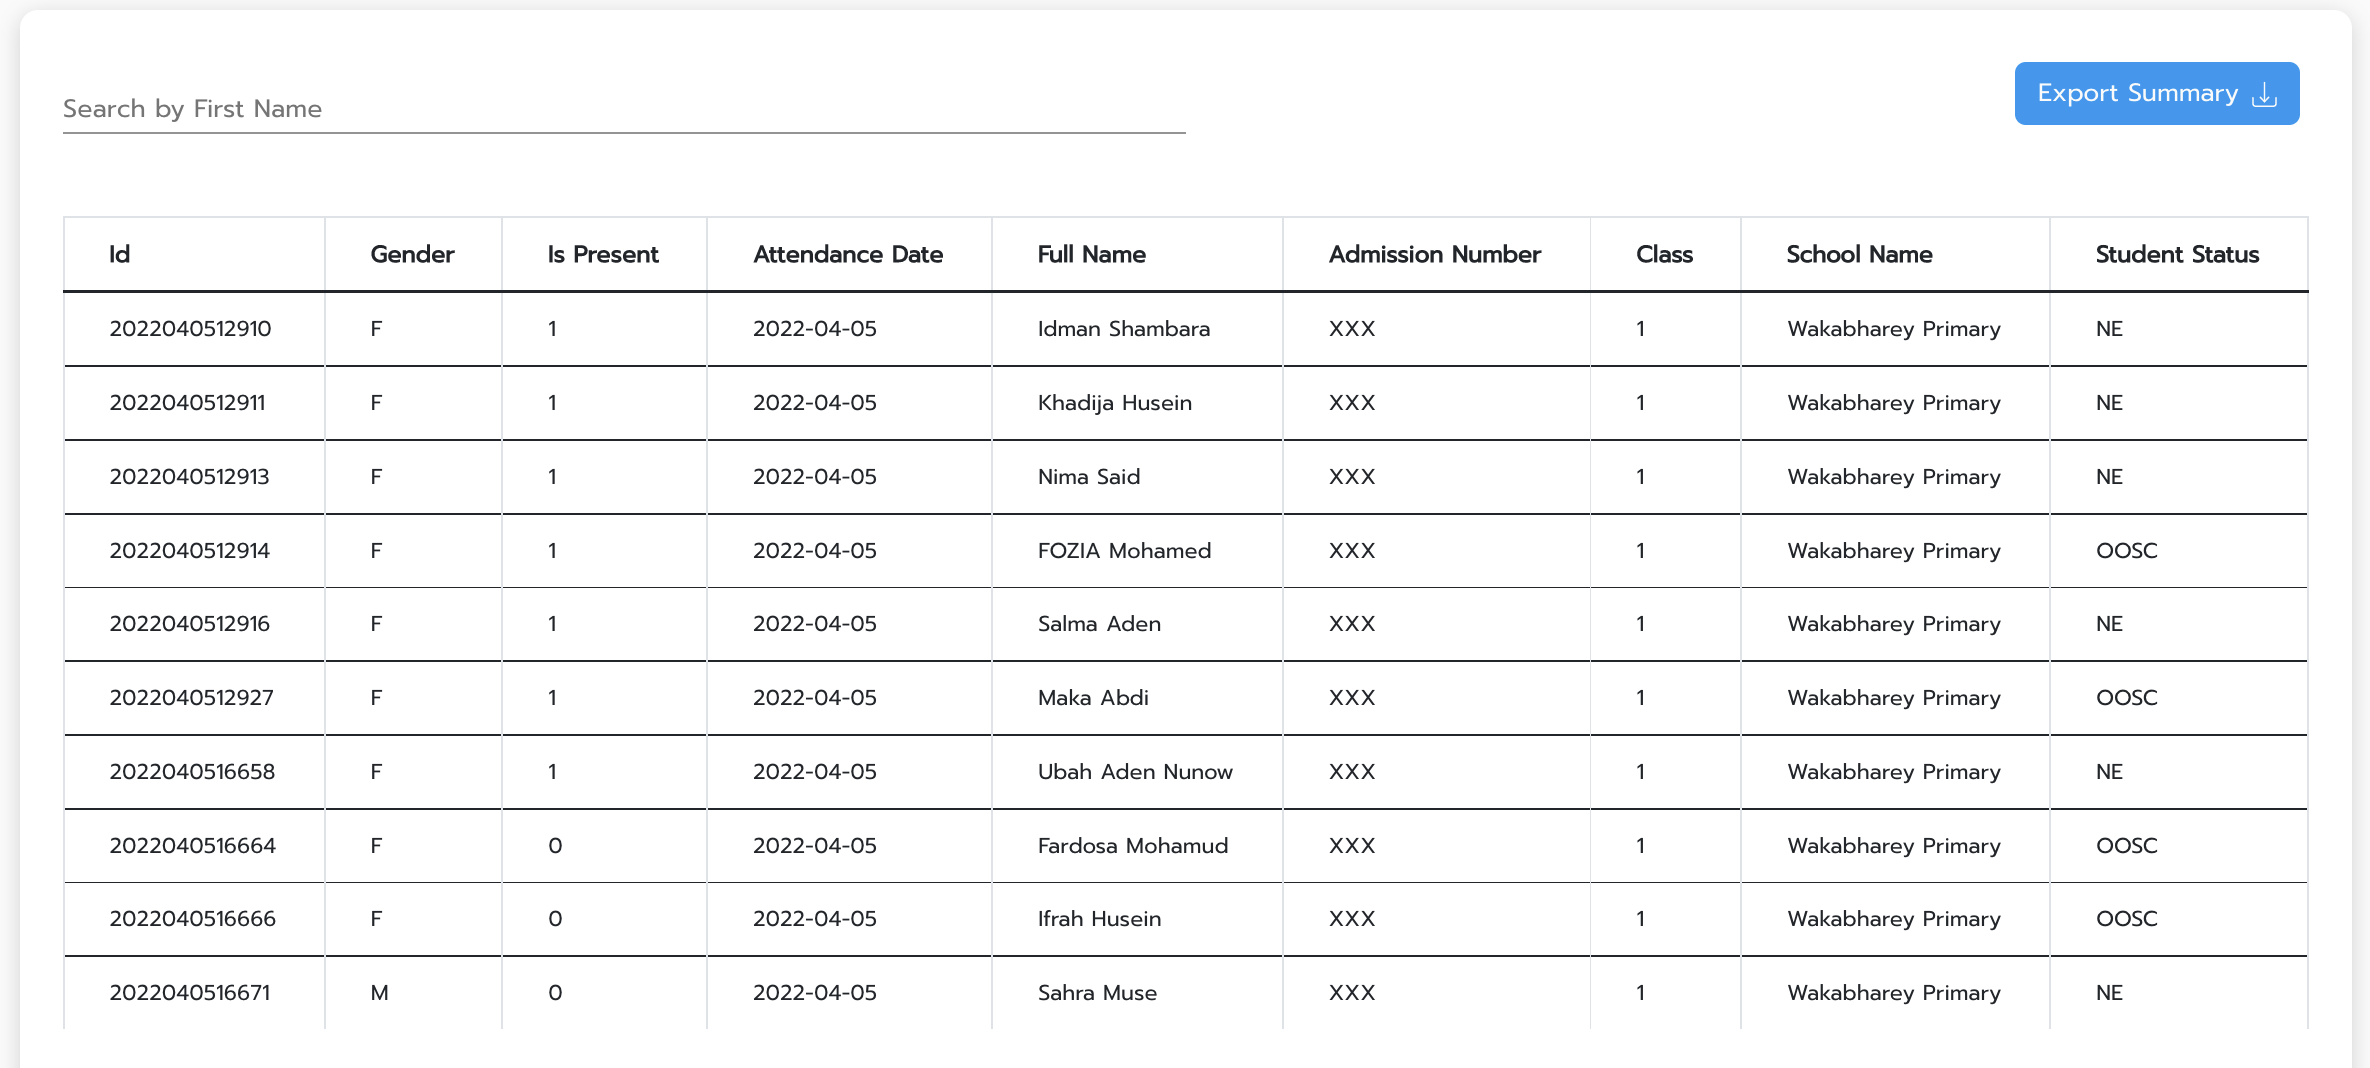Click the Class column header
This screenshot has width=2370, height=1068.
[1664, 255]
